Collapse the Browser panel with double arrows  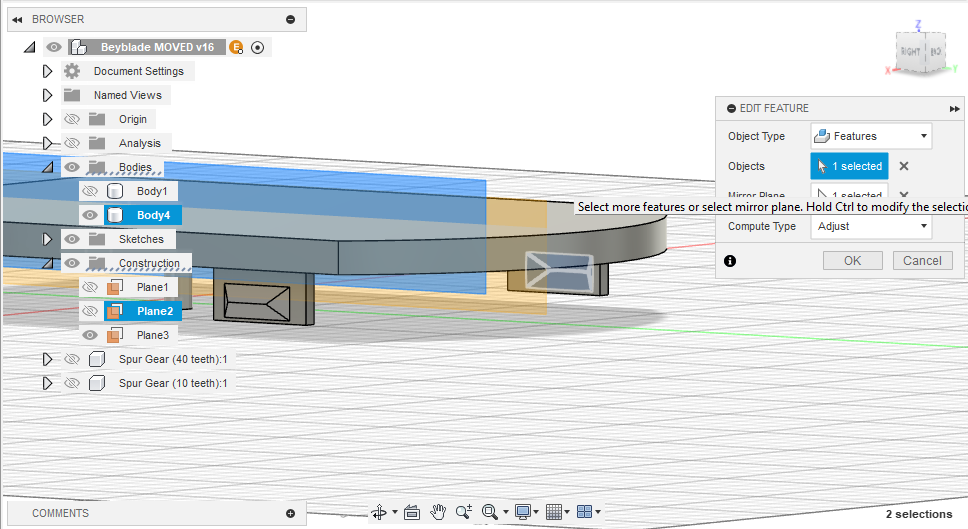pyautogui.click(x=17, y=20)
